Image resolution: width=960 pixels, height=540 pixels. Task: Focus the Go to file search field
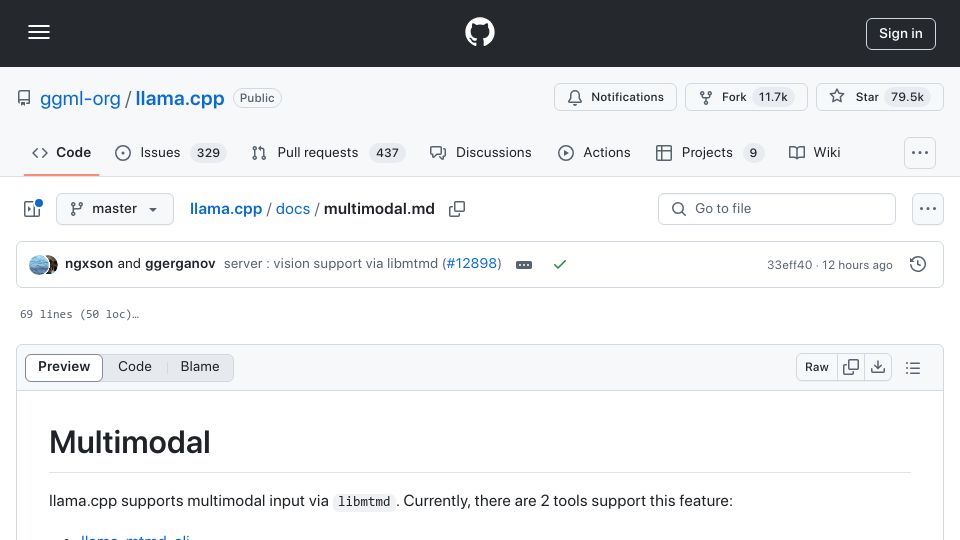pos(776,209)
